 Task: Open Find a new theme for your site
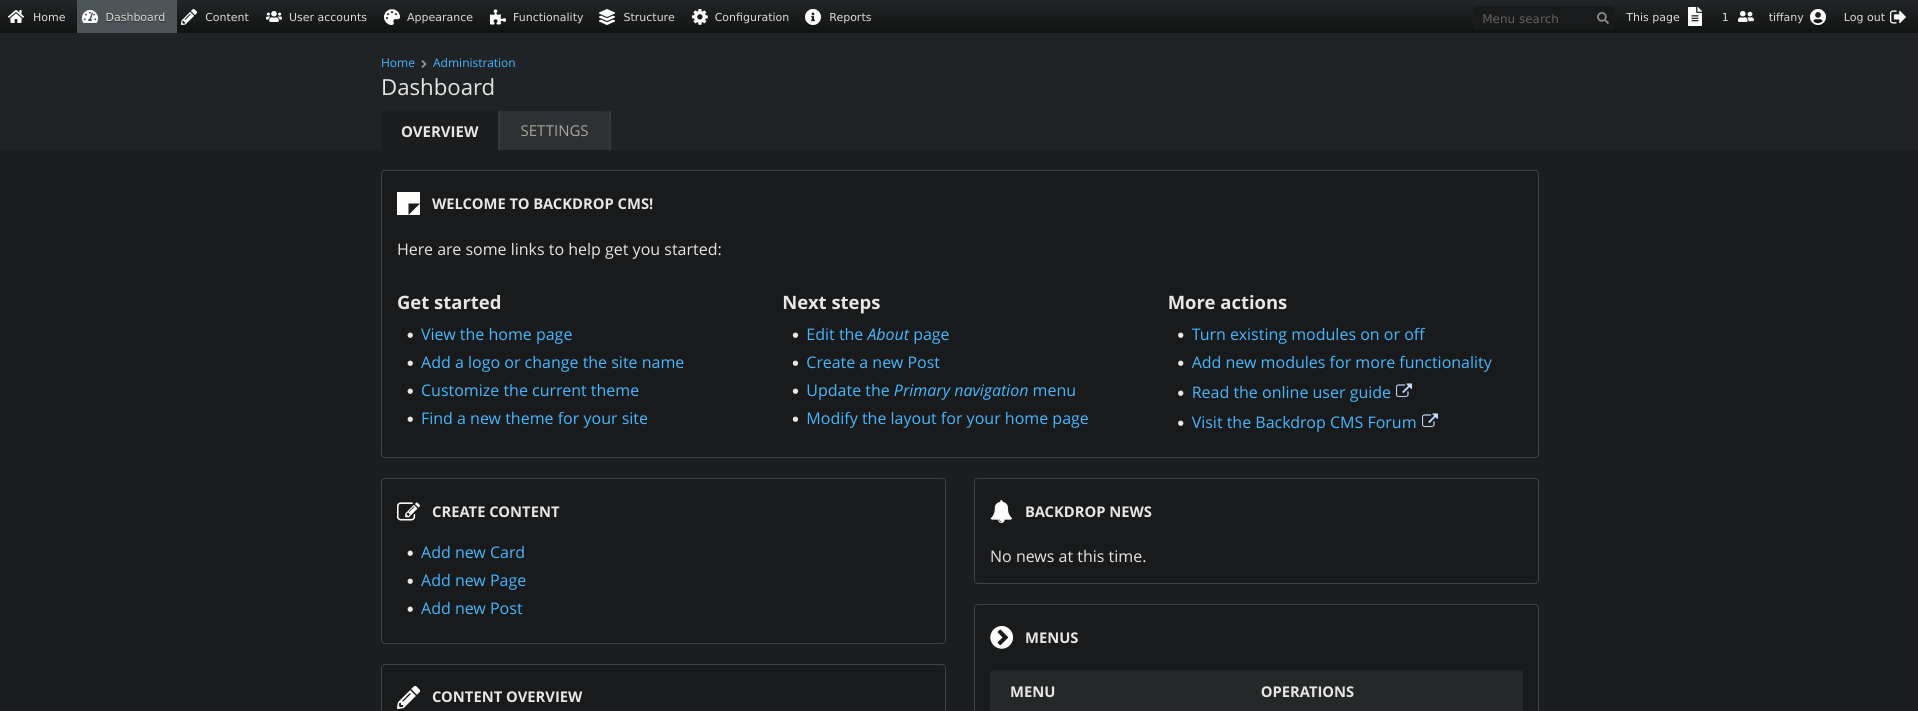tap(534, 418)
